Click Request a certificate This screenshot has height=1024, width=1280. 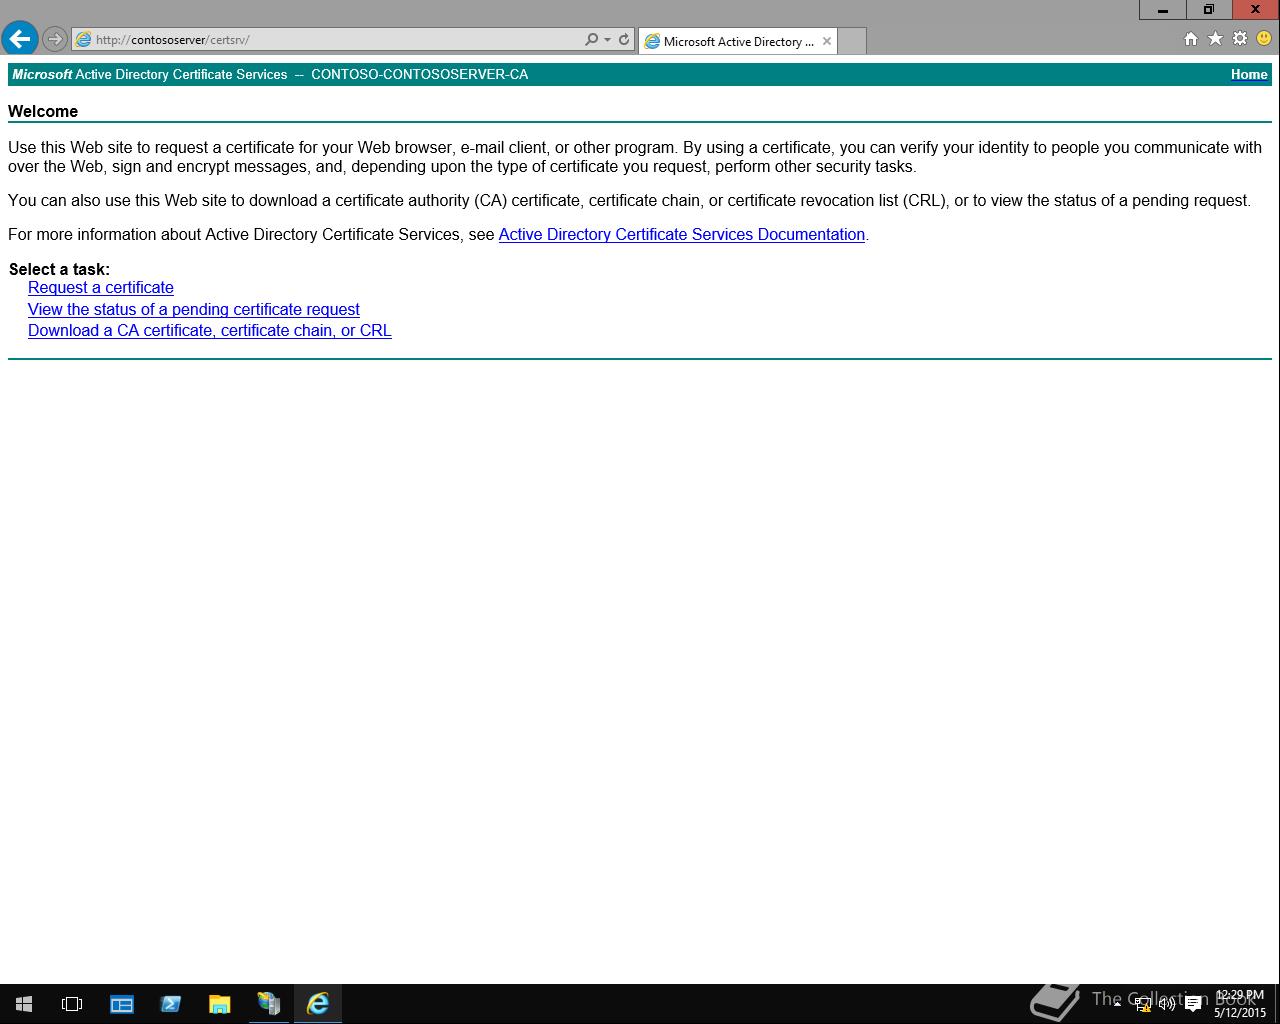point(101,287)
